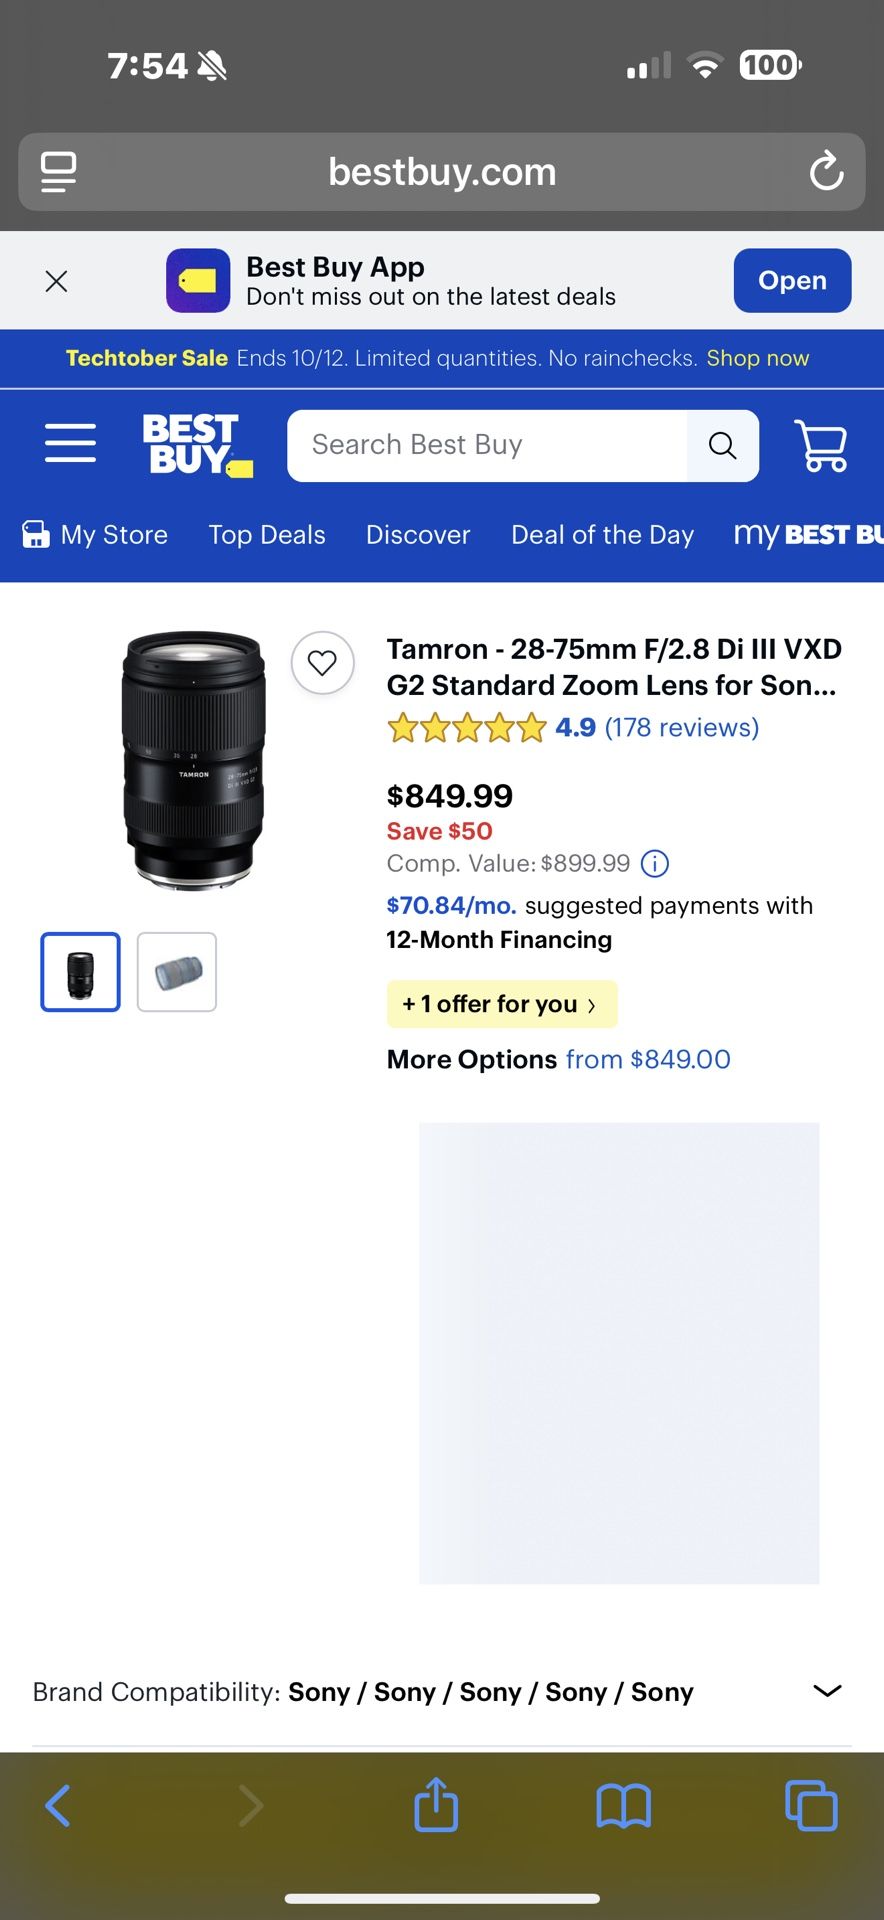Viewport: 884px width, 1920px height.
Task: Select second lens thumbnail image
Action: coord(177,972)
